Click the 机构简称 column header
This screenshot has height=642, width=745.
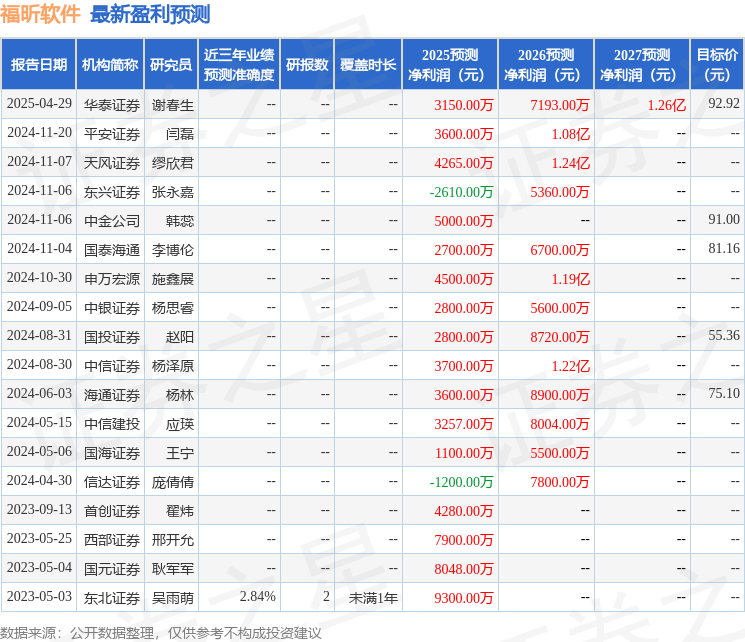tap(110, 65)
